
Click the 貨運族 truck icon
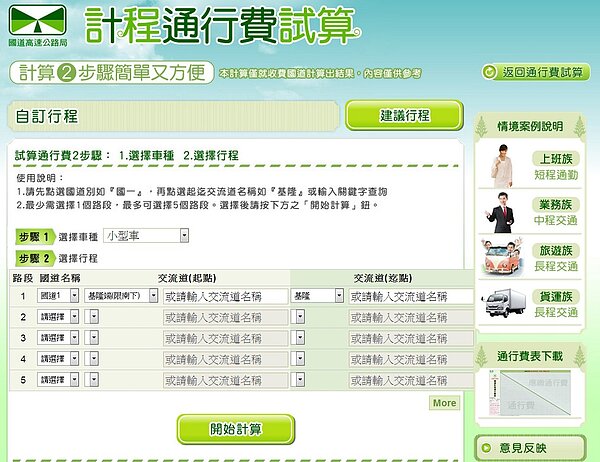coord(502,304)
